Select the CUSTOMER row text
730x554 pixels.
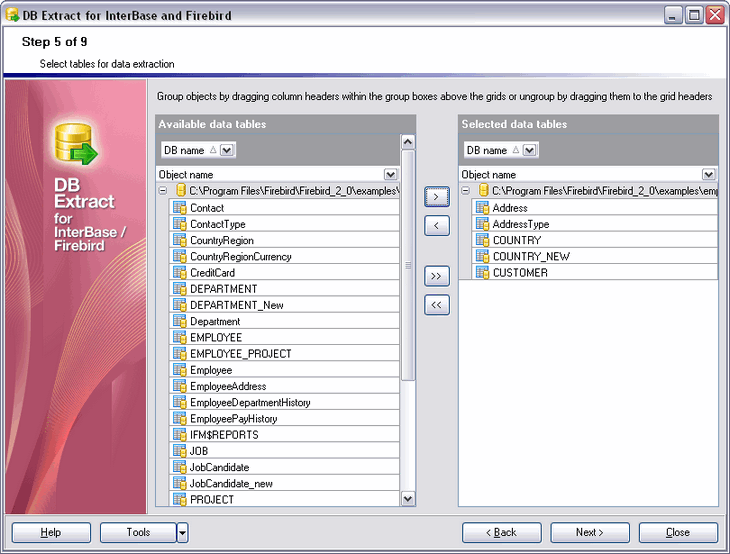click(x=520, y=273)
